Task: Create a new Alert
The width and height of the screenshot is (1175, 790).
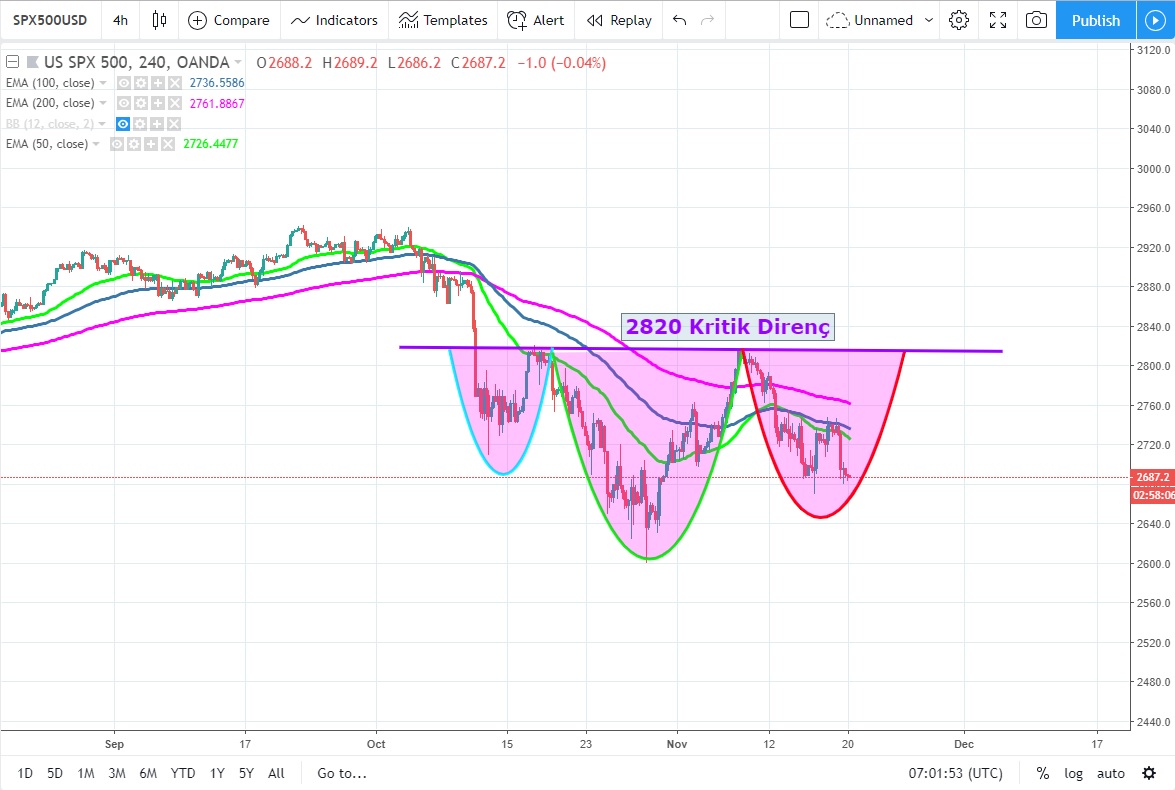Action: [536, 20]
